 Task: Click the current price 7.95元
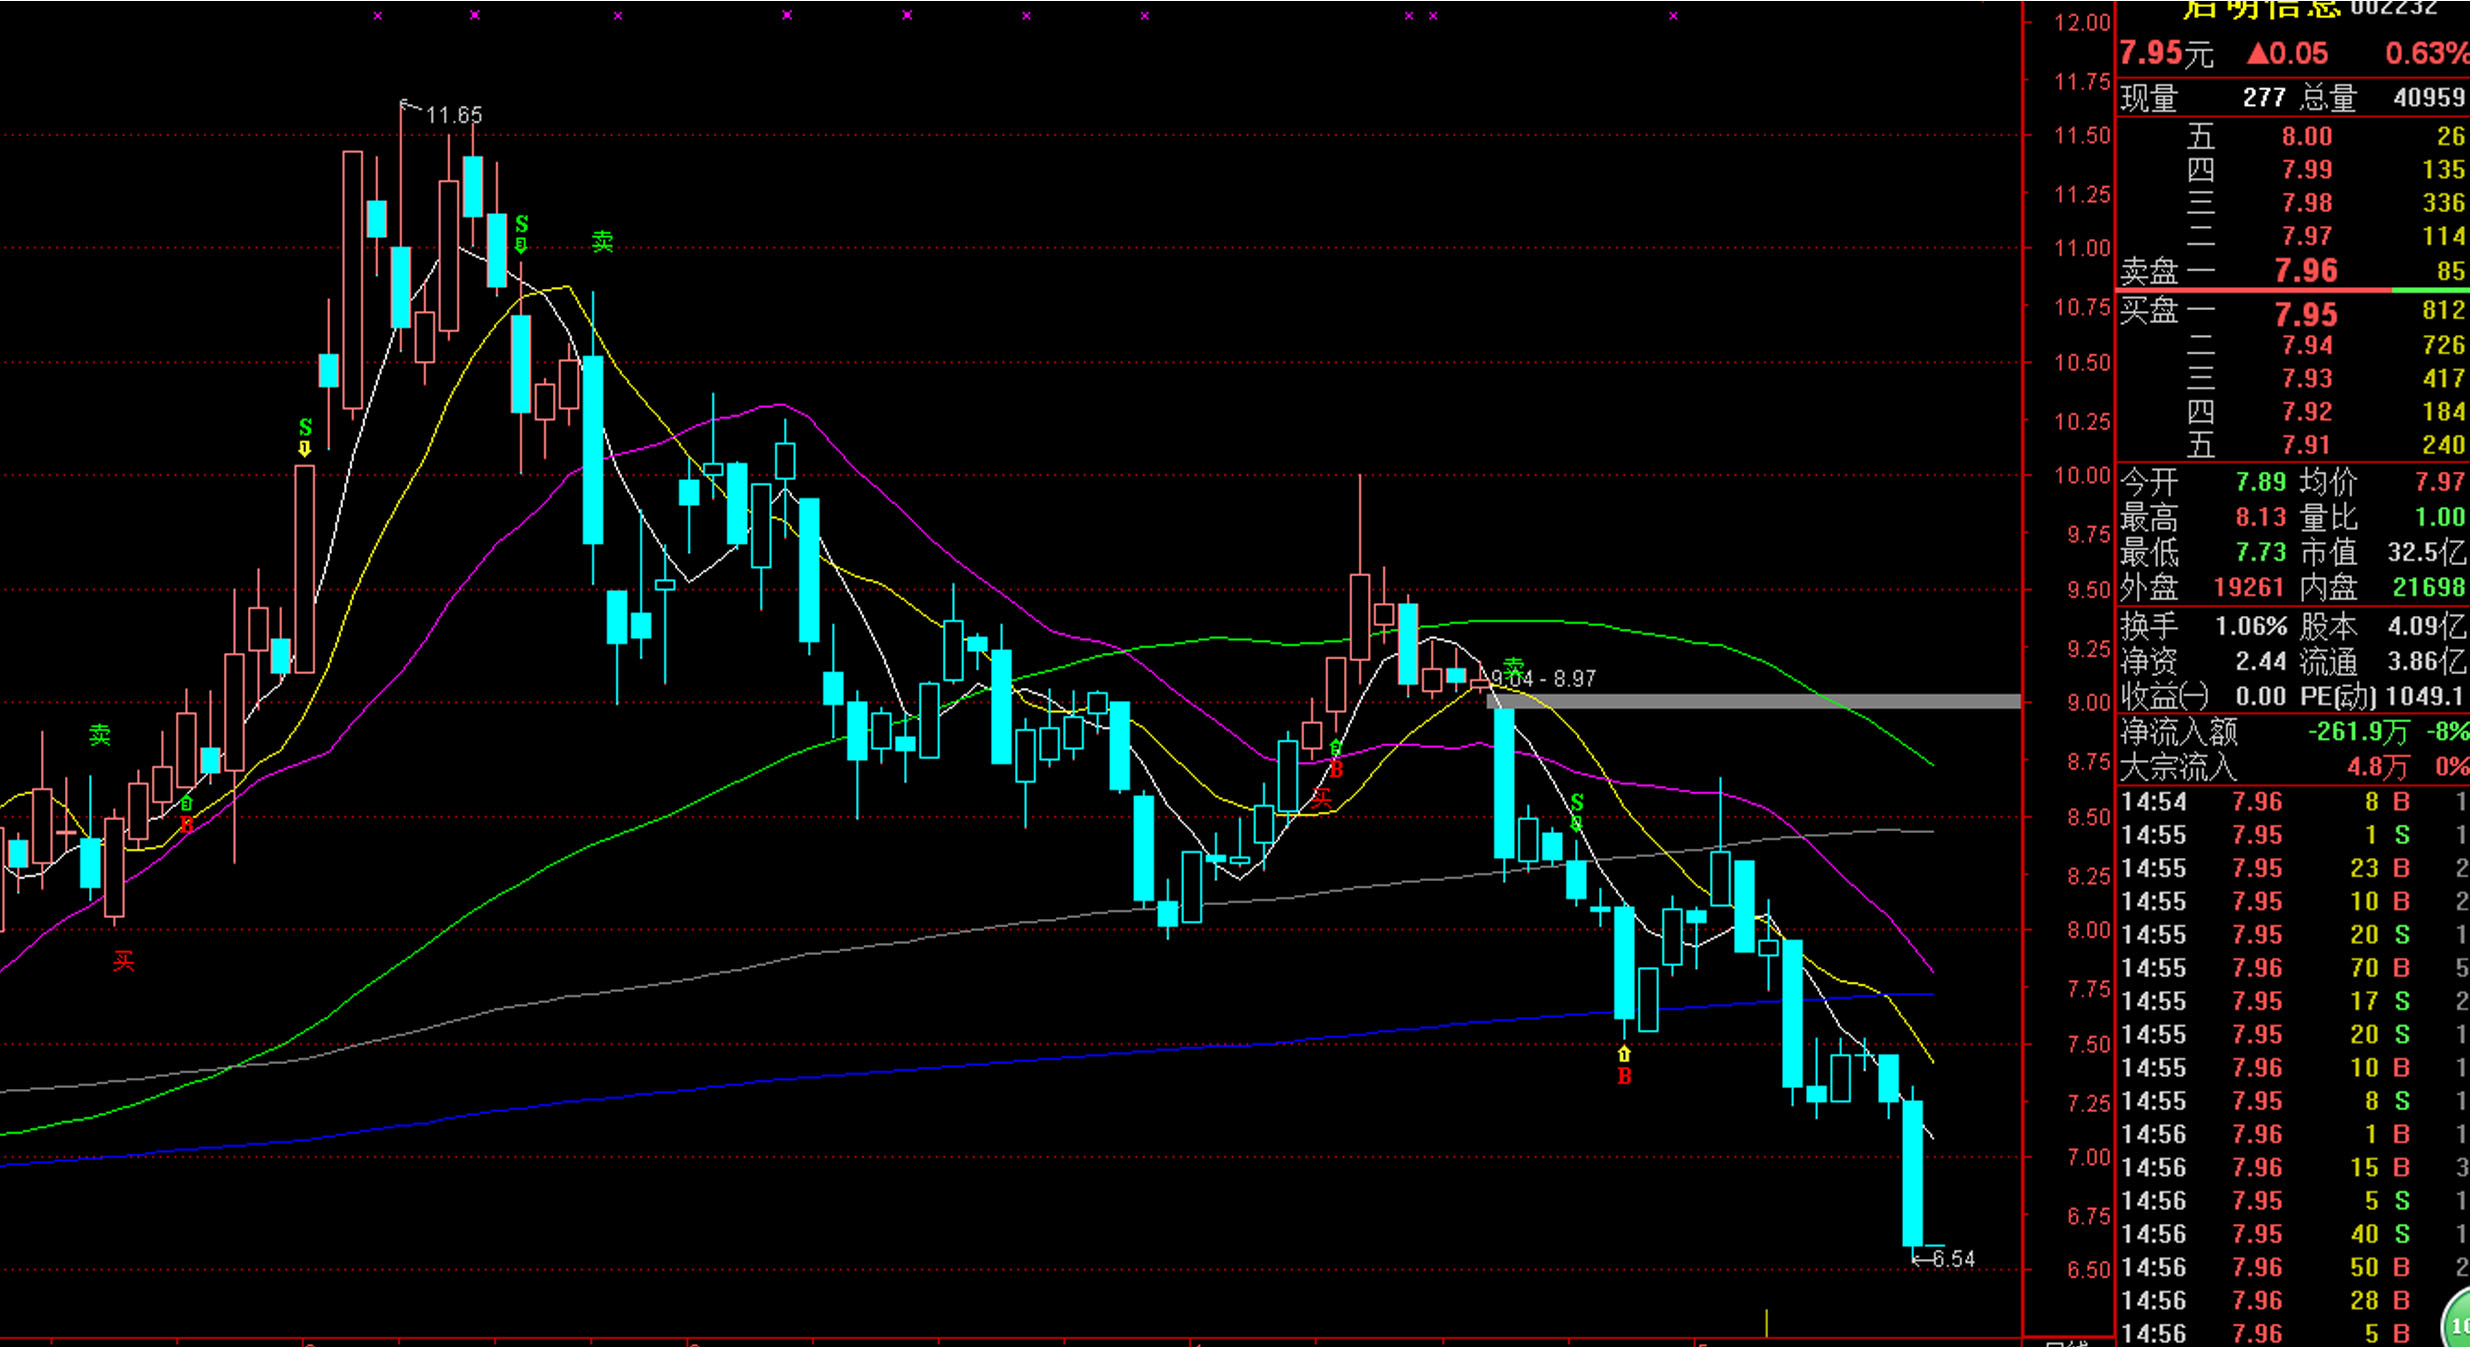[2167, 53]
